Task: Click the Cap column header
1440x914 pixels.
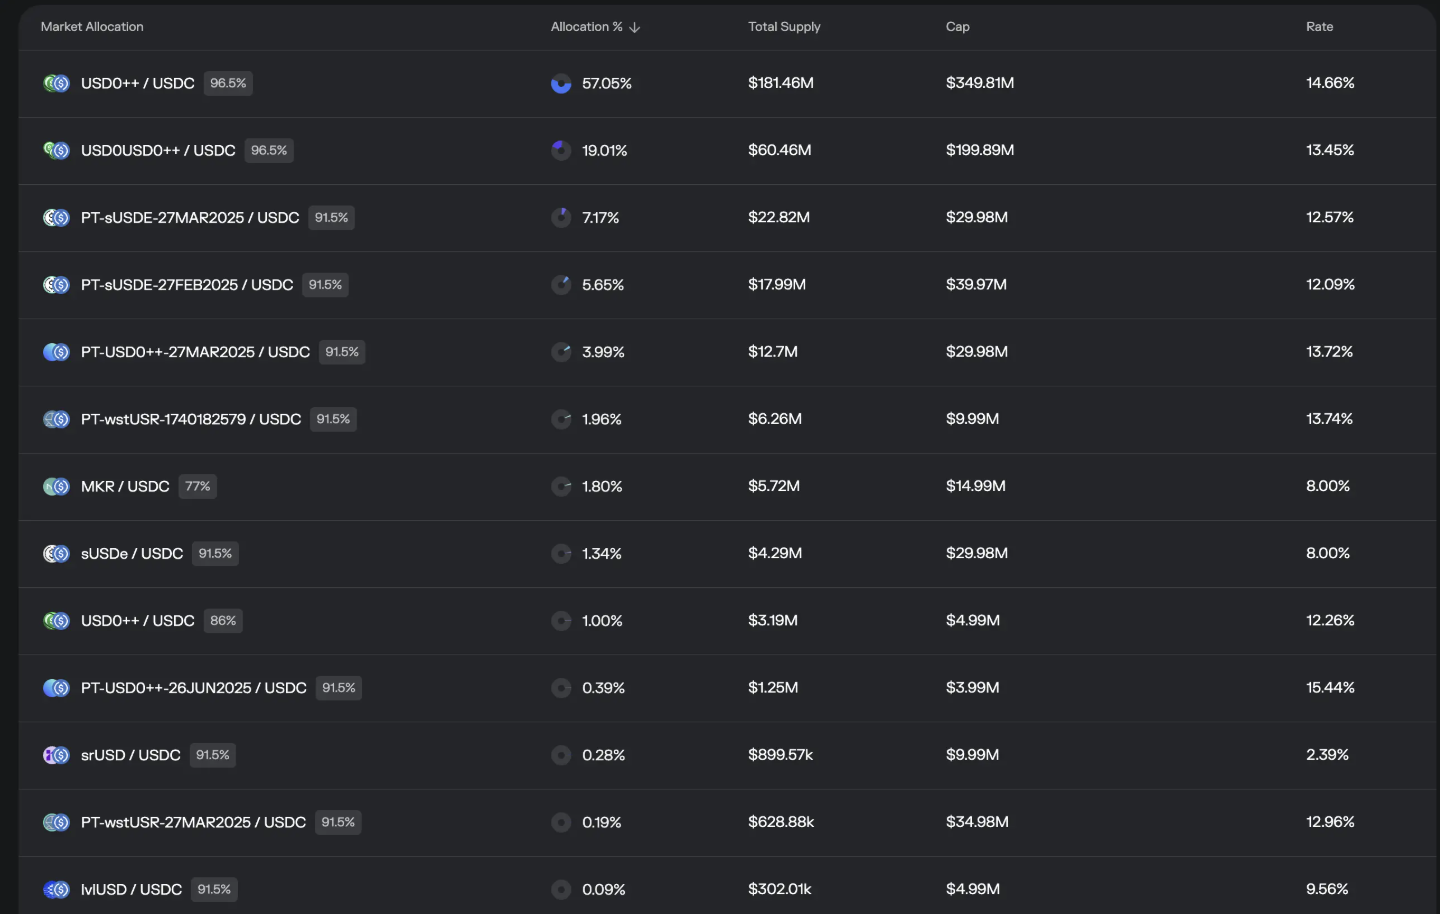Action: click(957, 27)
